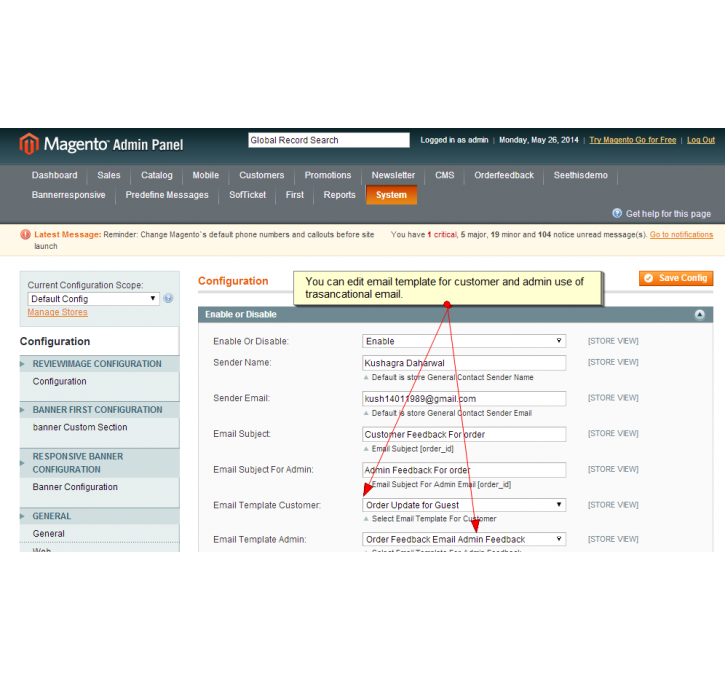Open the First menu
This screenshot has height=680, width=725.
click(295, 195)
